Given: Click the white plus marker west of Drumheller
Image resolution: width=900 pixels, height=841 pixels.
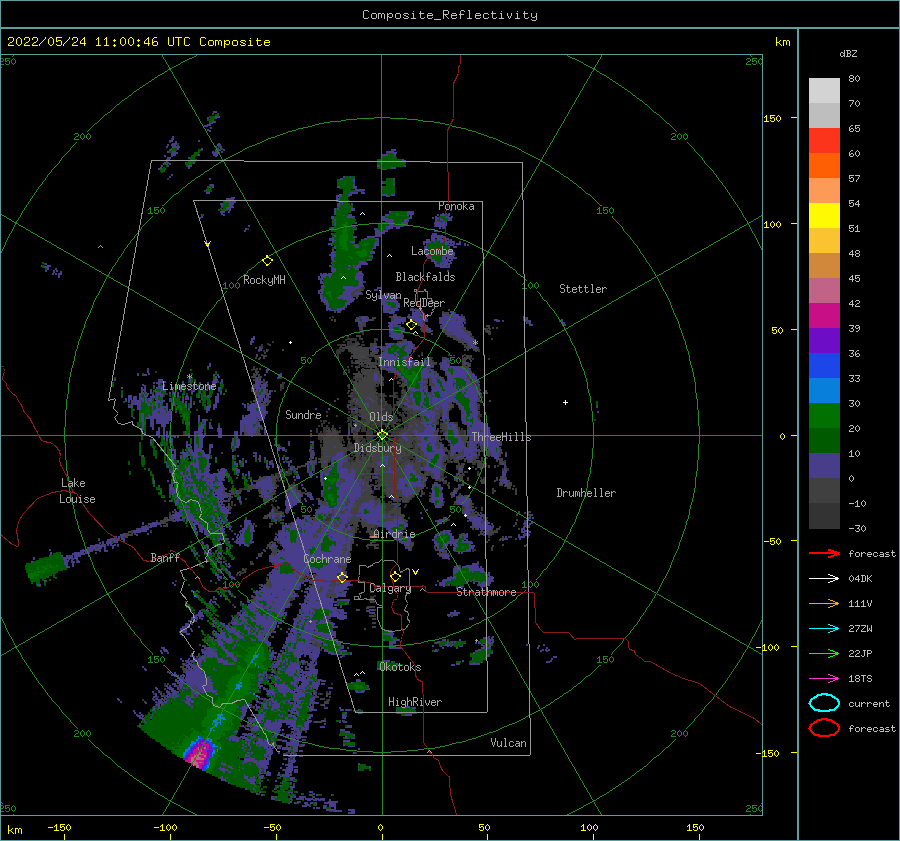Looking at the screenshot, I should pyautogui.click(x=565, y=402).
